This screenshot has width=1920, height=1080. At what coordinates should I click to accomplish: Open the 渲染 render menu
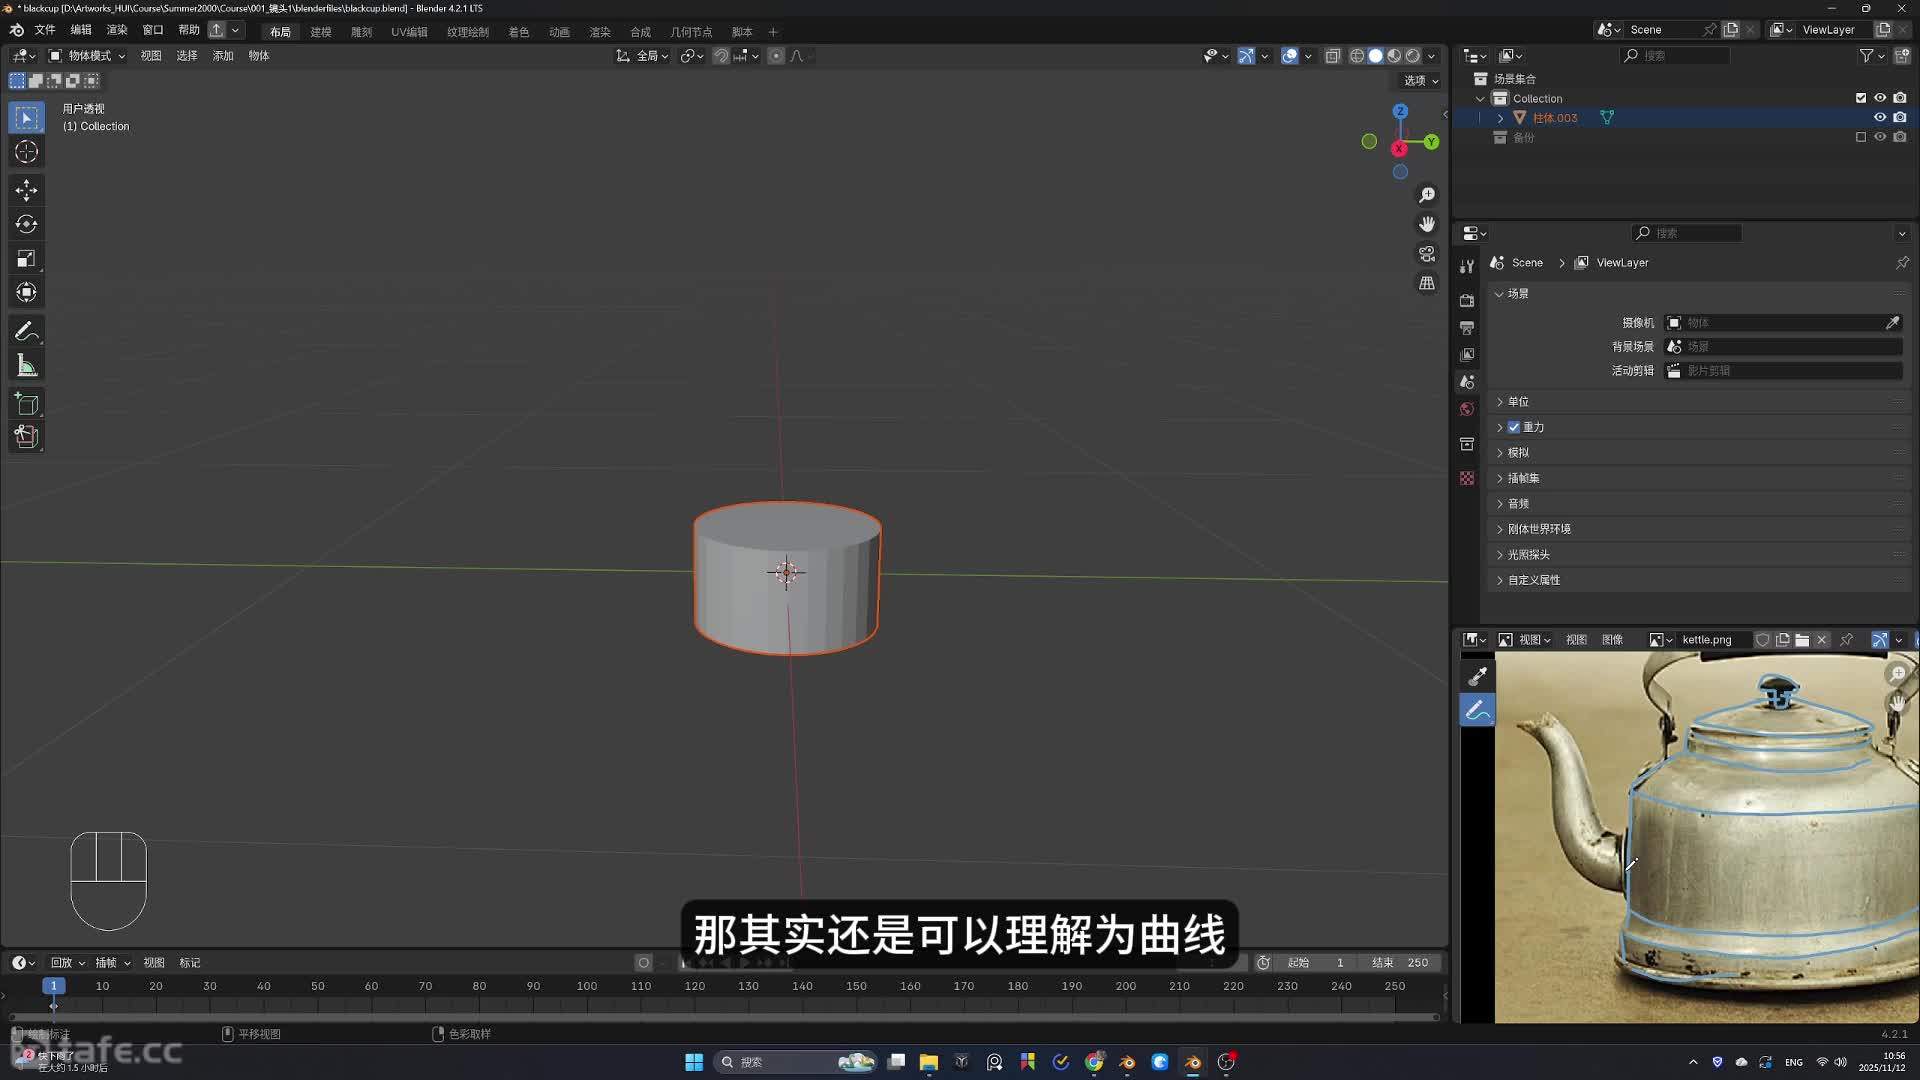click(117, 30)
